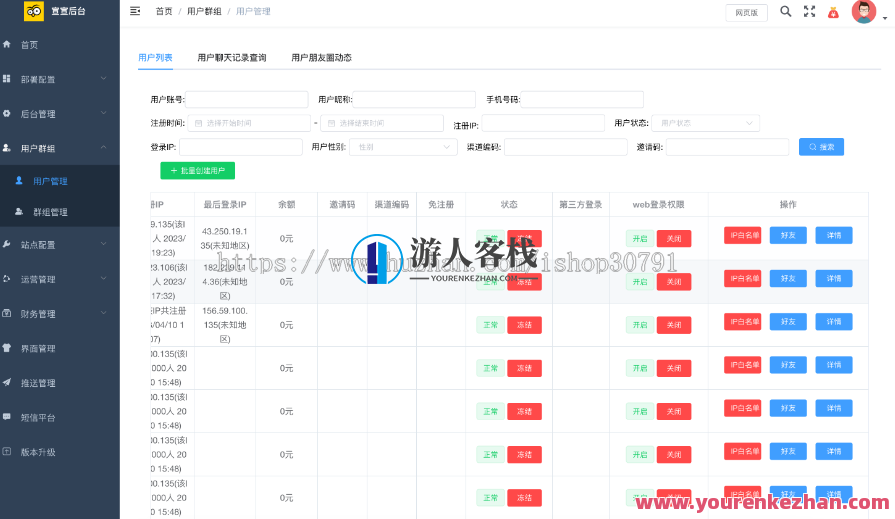The image size is (895, 519).
Task: Expand the 运营管理 sidebar chevron
Action: [103, 278]
